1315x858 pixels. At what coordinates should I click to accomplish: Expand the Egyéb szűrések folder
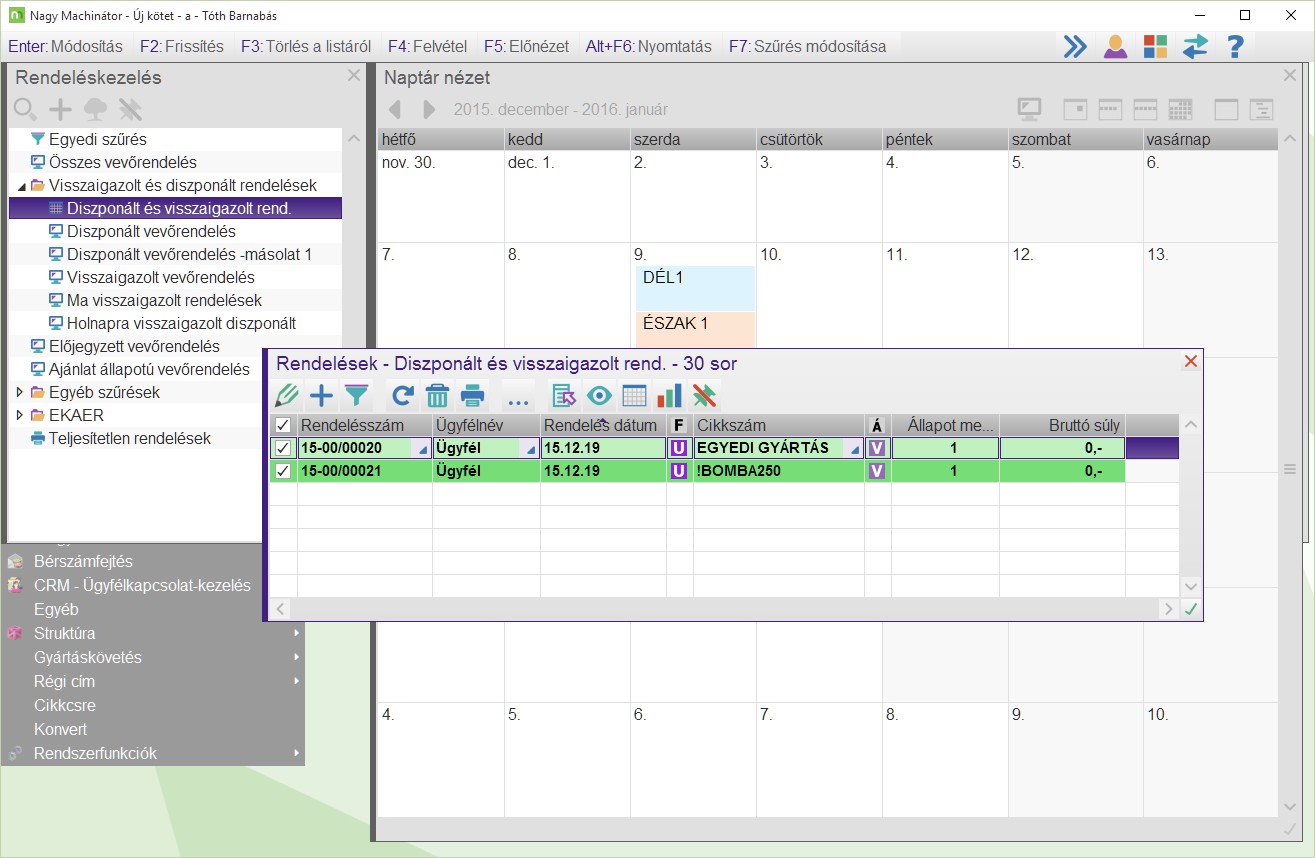point(22,392)
